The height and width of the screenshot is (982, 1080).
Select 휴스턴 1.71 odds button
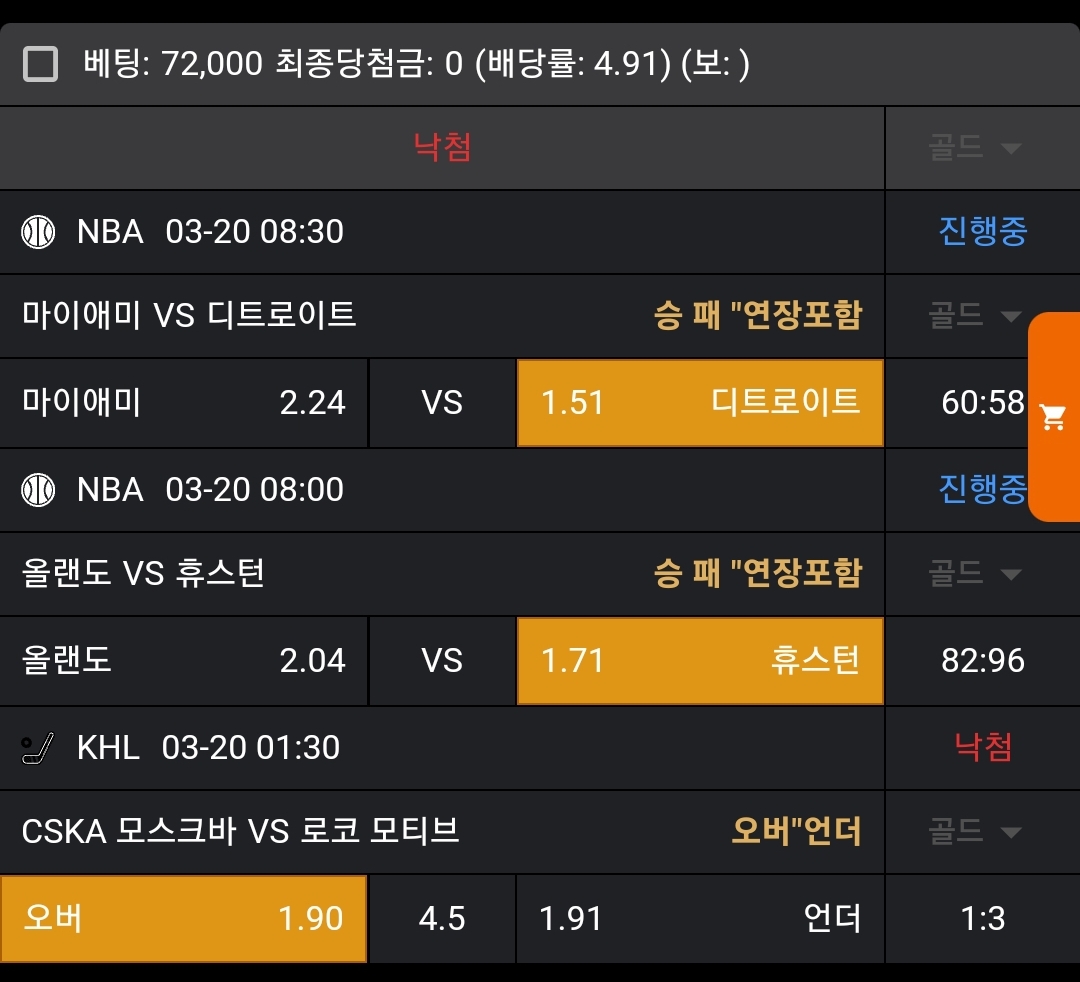point(700,661)
